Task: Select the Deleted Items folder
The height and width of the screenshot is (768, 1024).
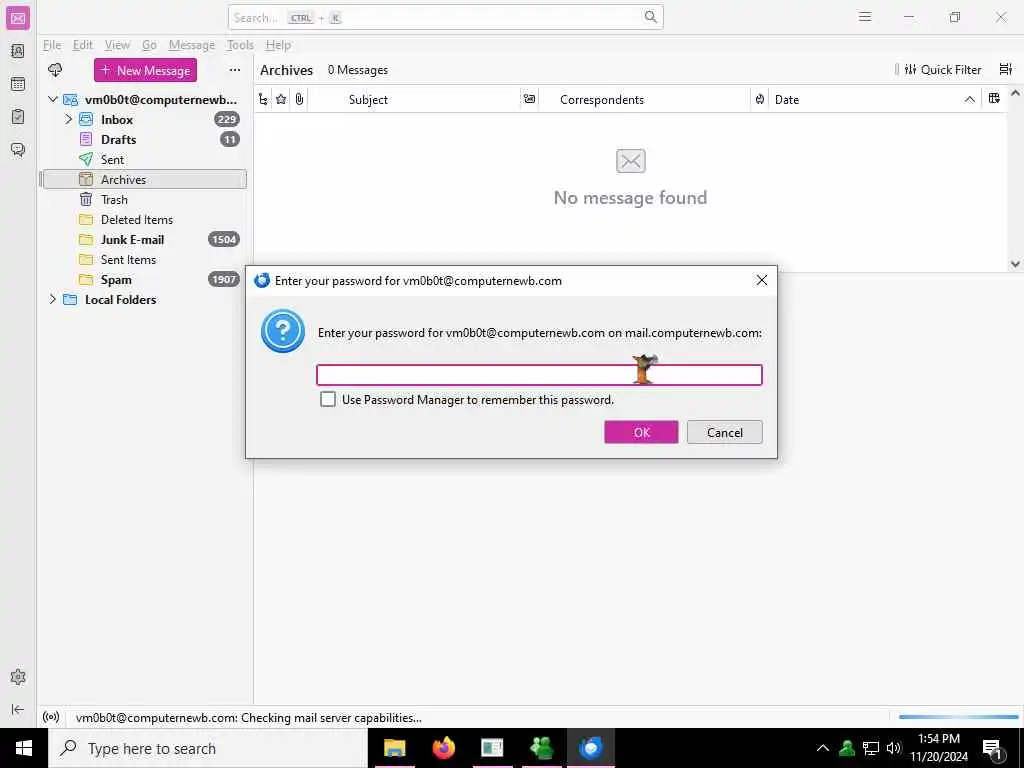Action: coord(144,219)
